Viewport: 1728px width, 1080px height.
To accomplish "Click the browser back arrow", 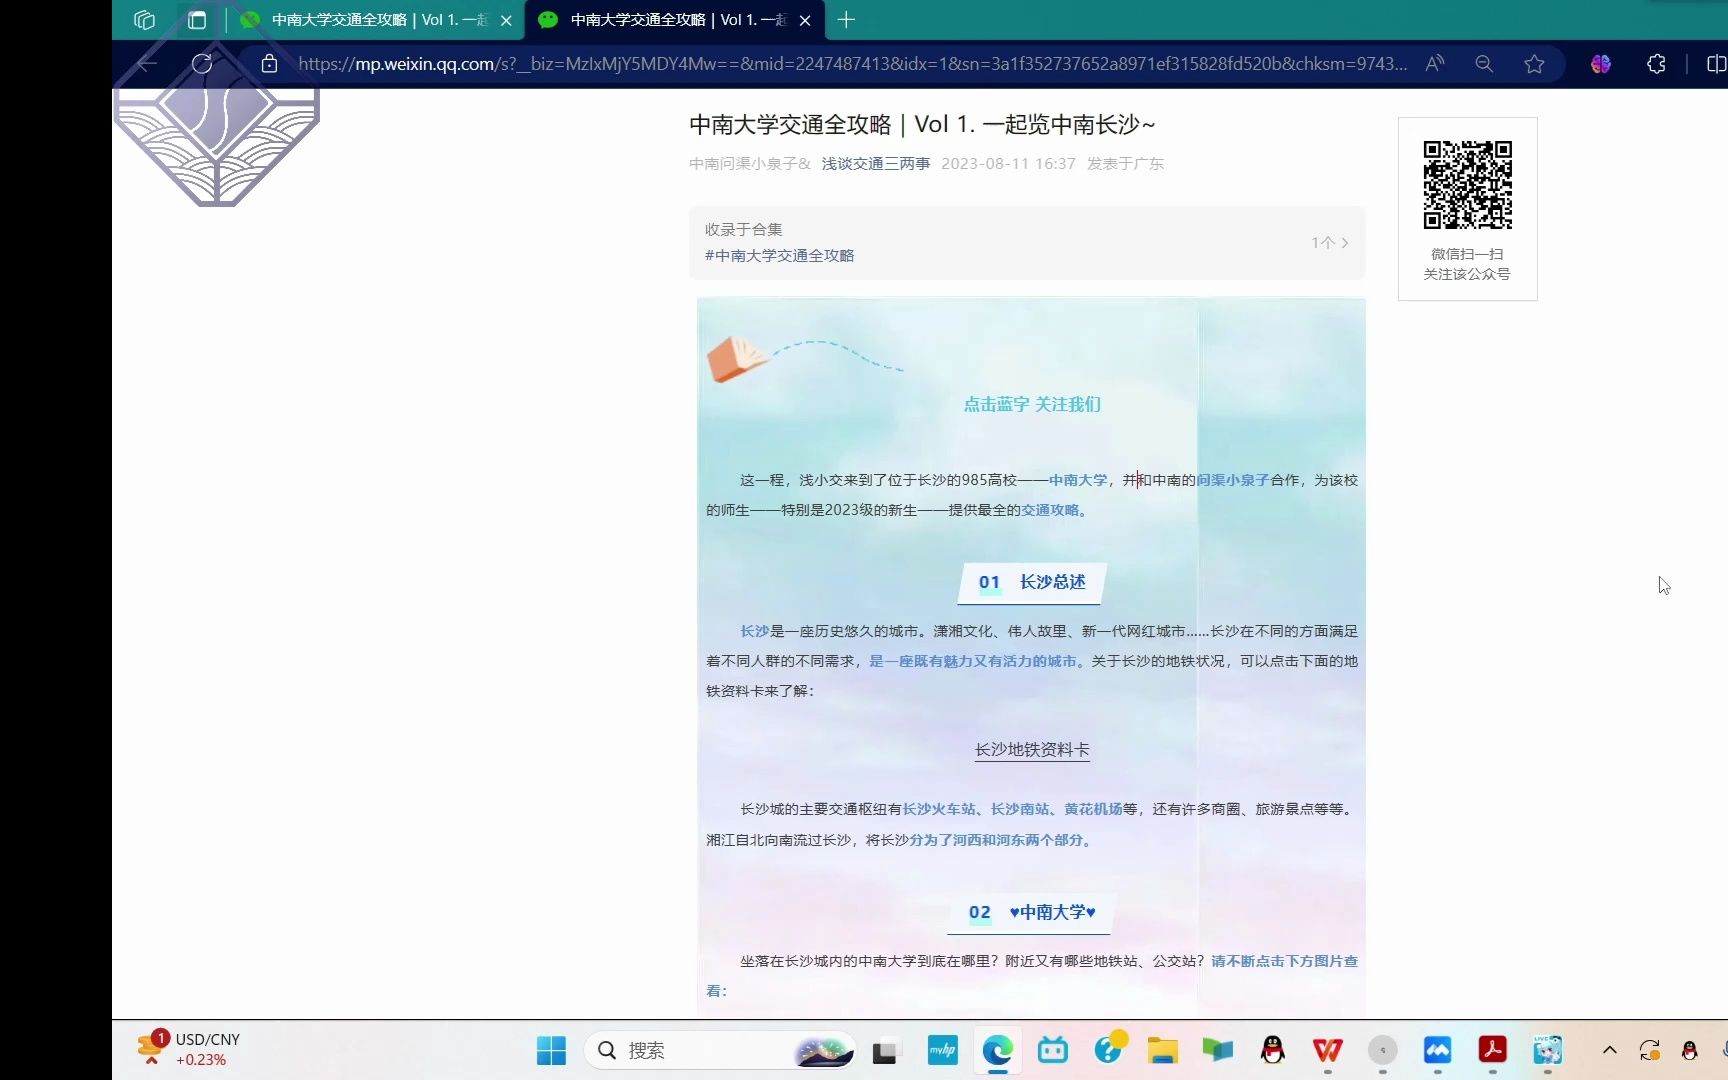I will point(148,64).
